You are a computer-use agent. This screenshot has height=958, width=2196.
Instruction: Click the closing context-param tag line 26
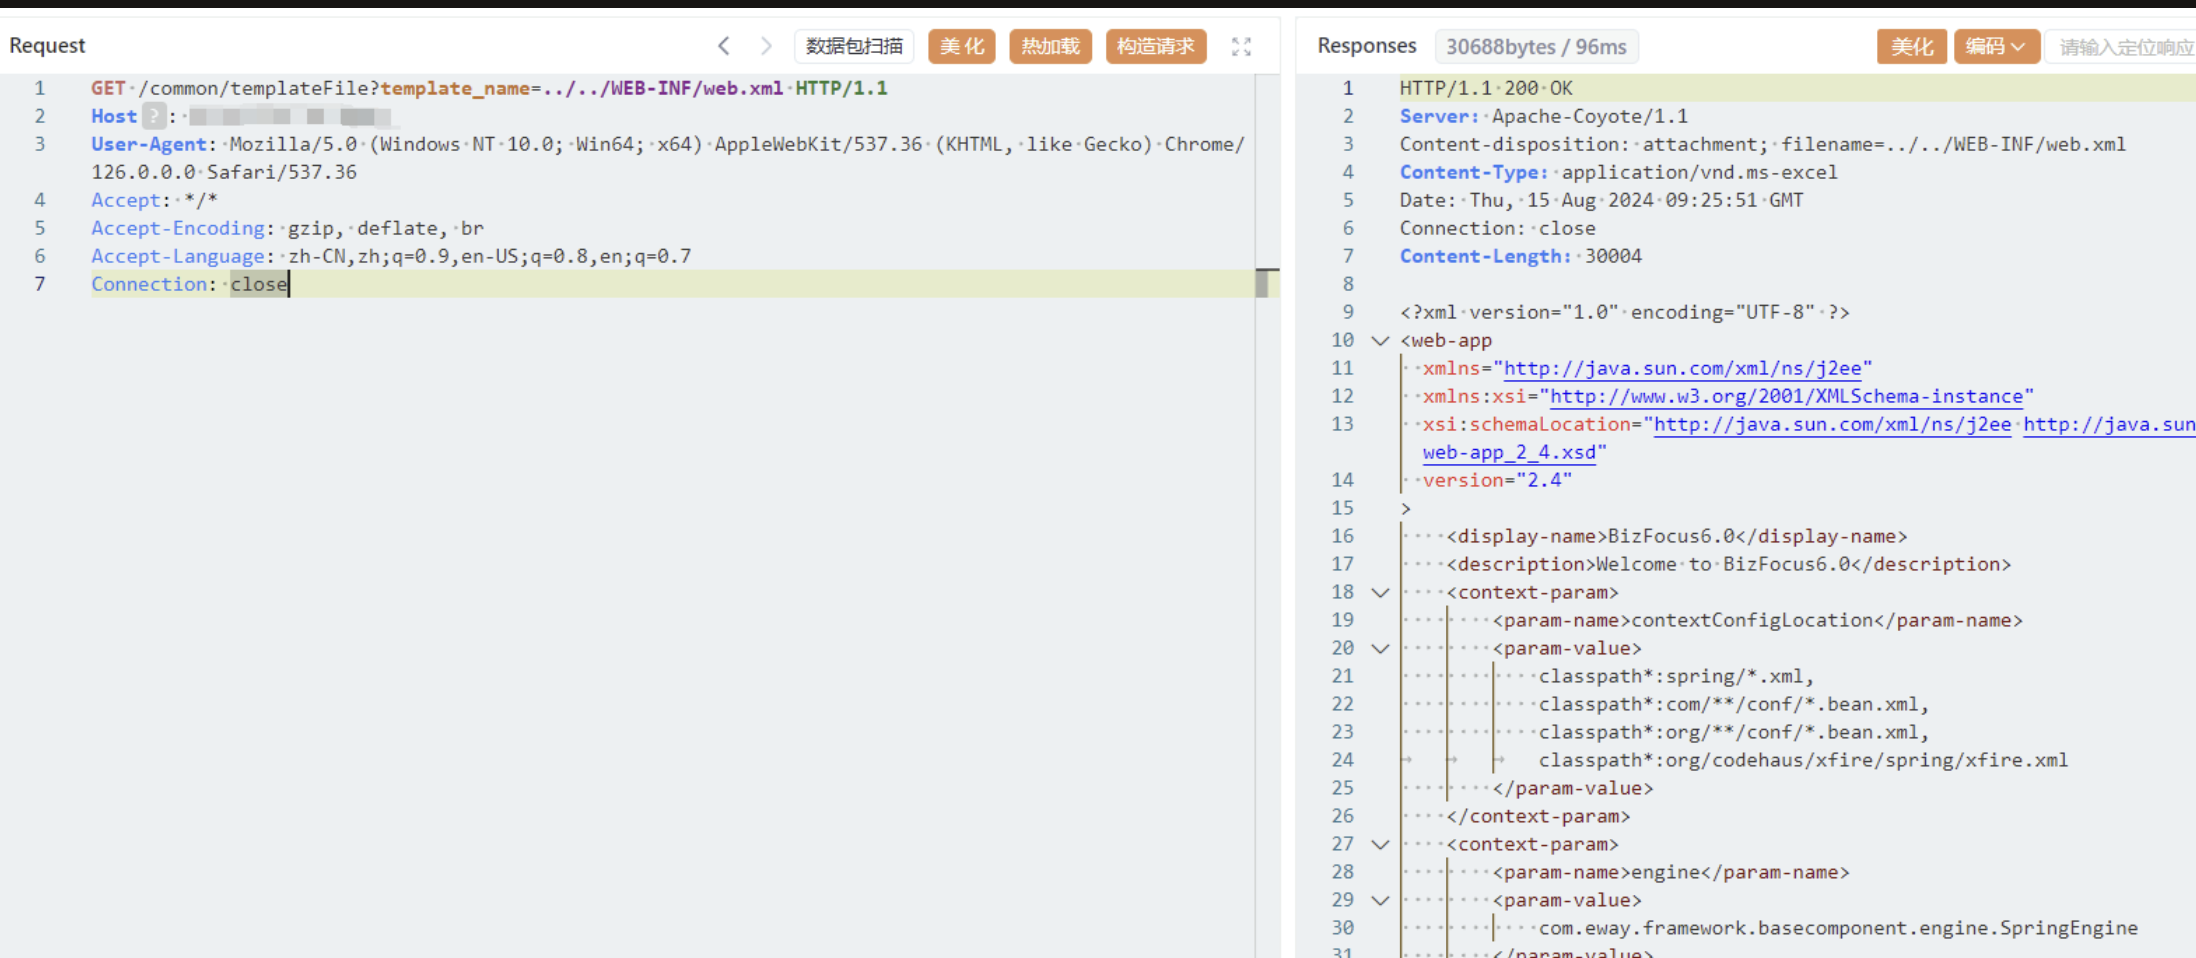(x=1537, y=816)
